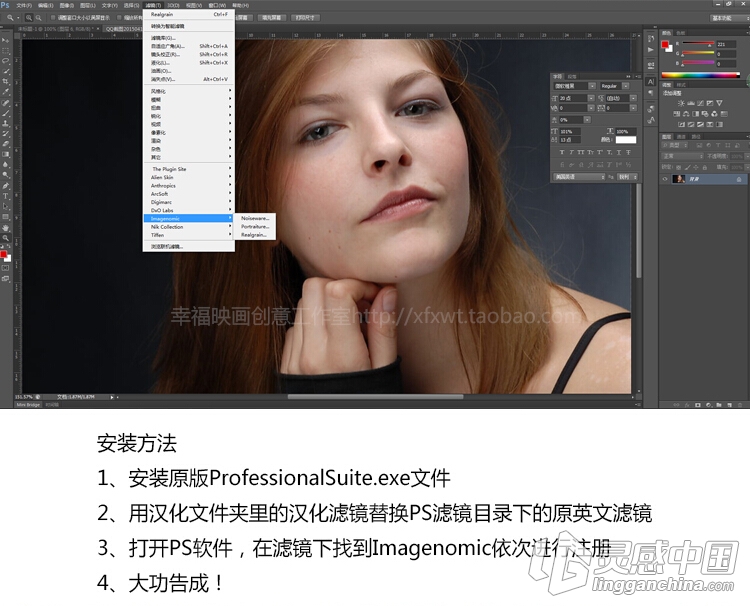The image size is (750, 606).
Task: Select the Clone Stamp tool
Action: point(6,123)
